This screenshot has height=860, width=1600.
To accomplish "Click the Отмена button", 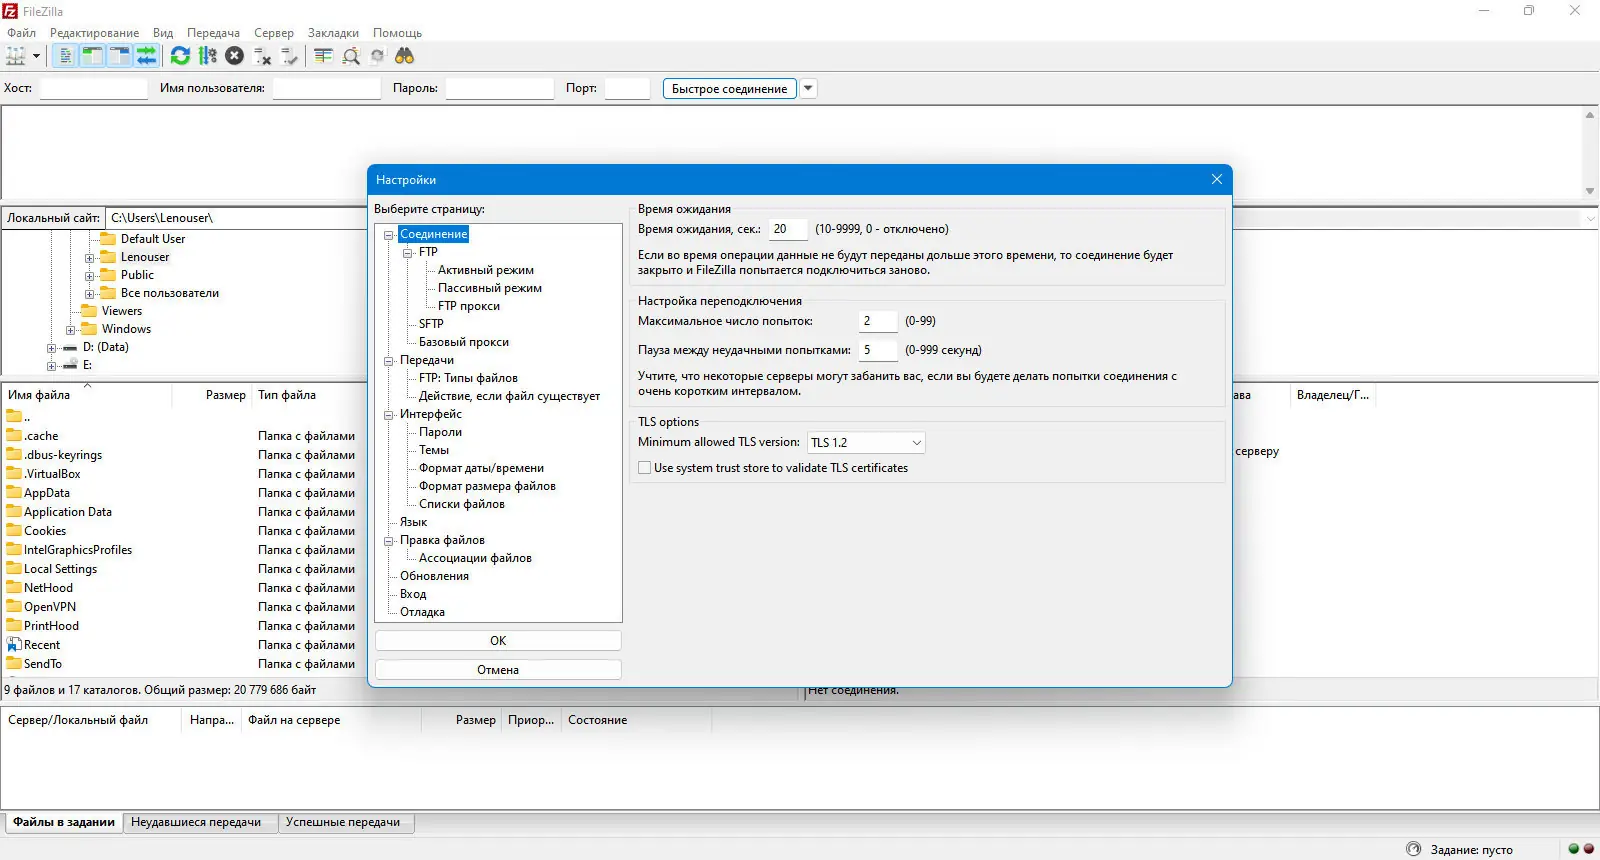I will (x=498, y=670).
